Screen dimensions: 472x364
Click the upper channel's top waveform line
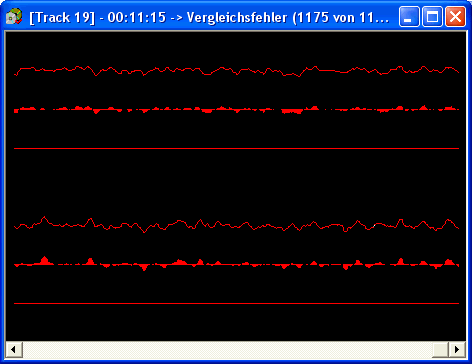tap(237, 71)
